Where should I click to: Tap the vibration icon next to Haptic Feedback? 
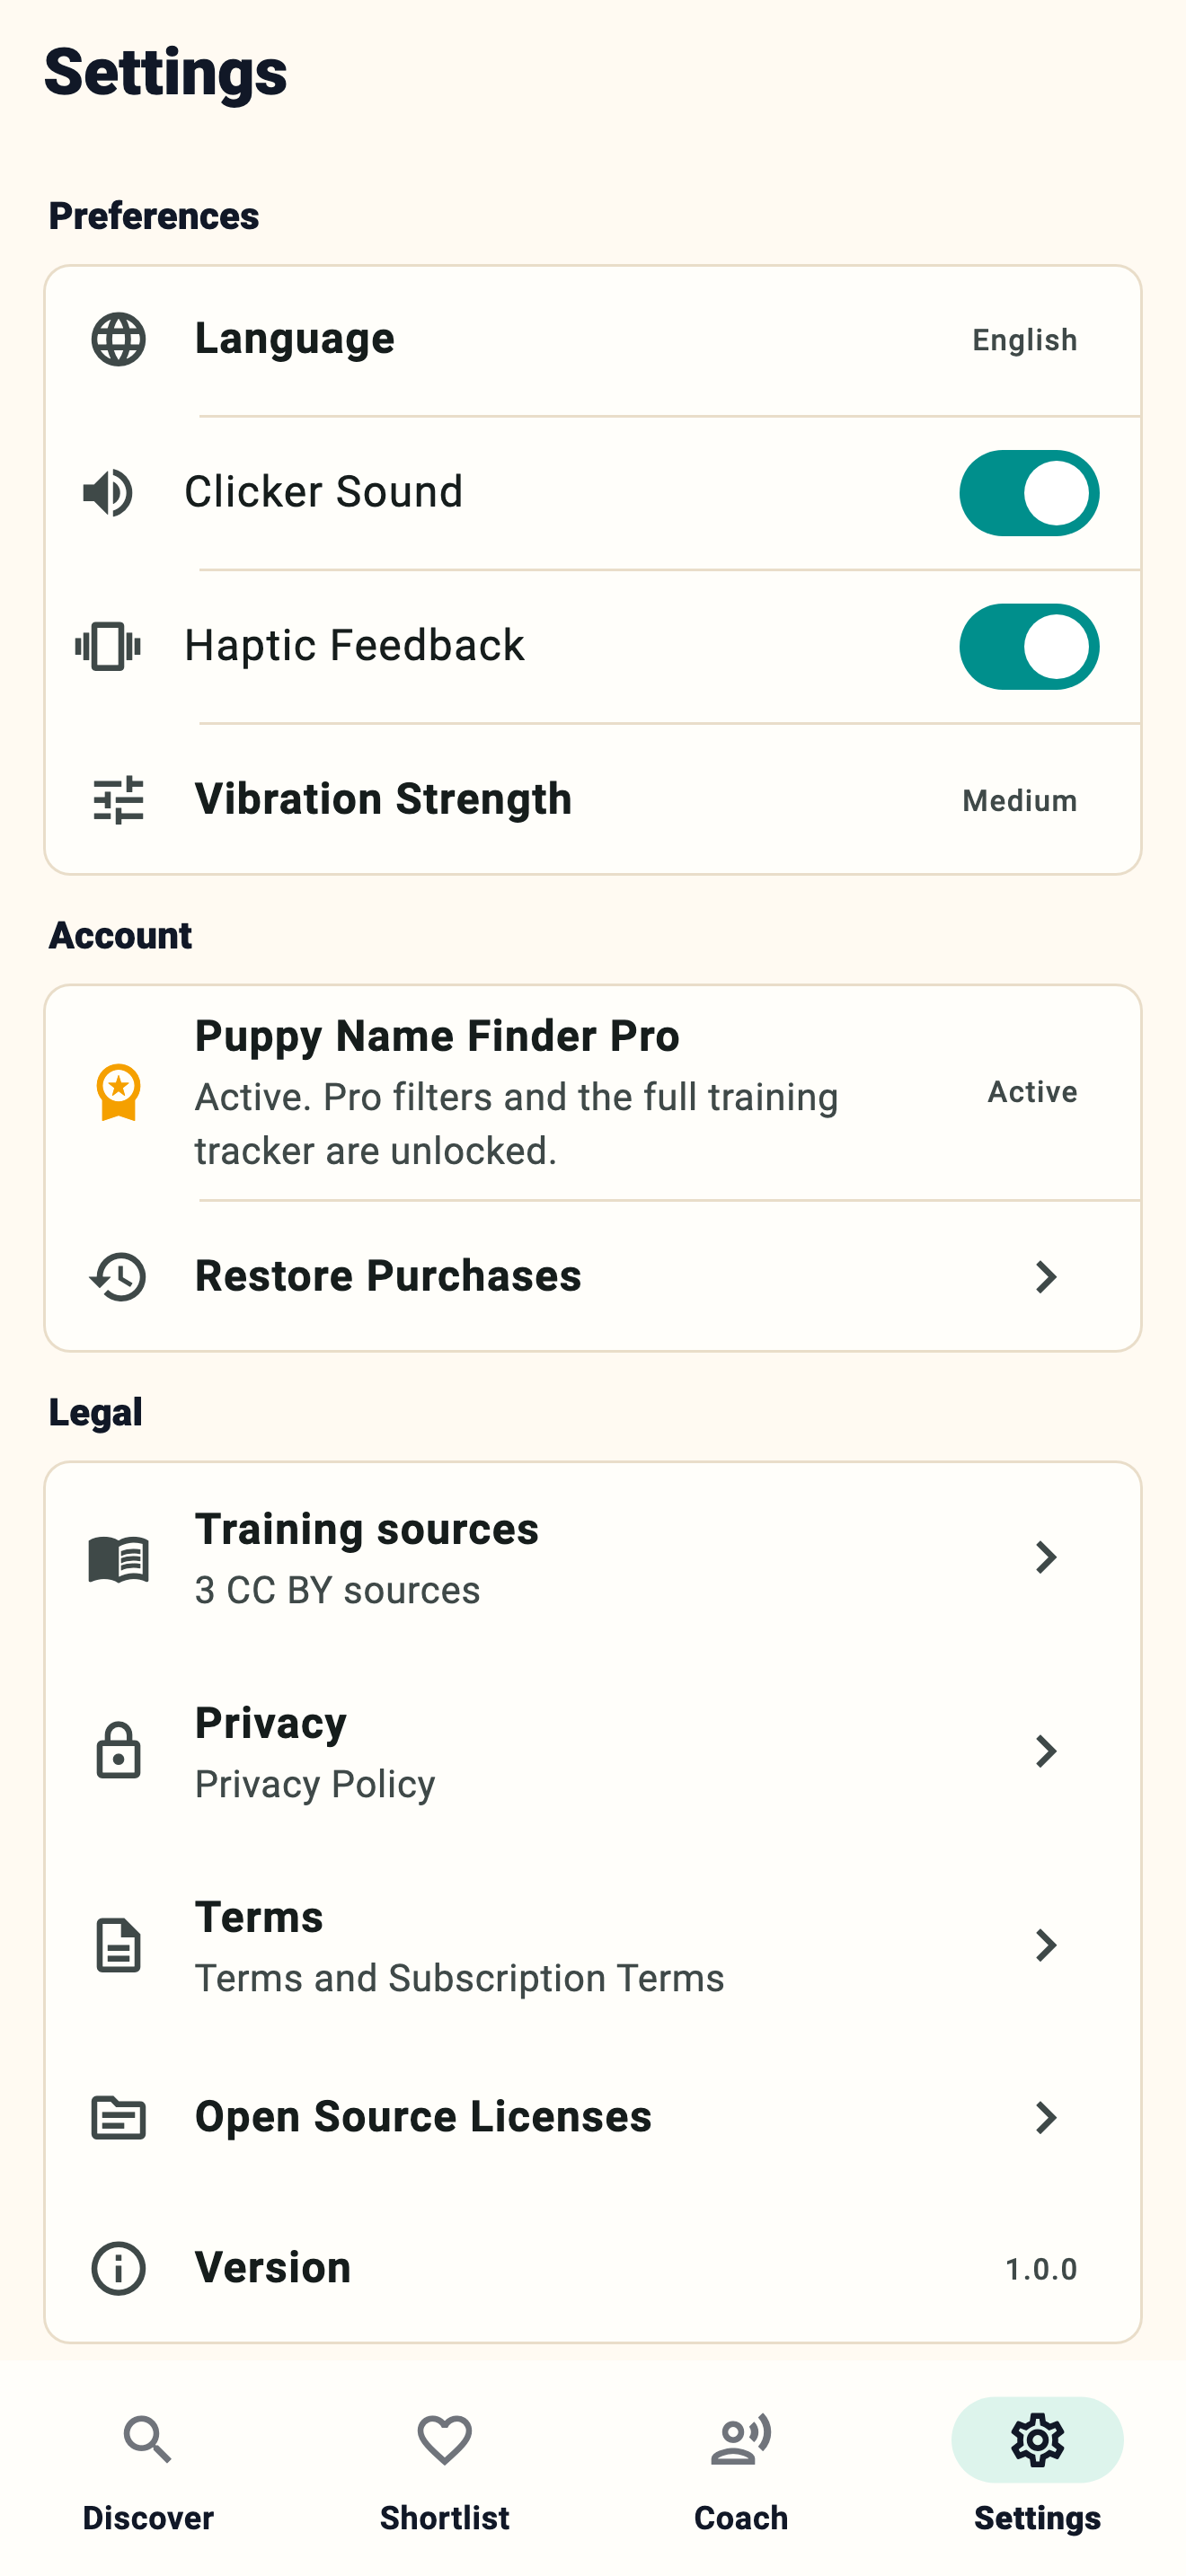[108, 646]
